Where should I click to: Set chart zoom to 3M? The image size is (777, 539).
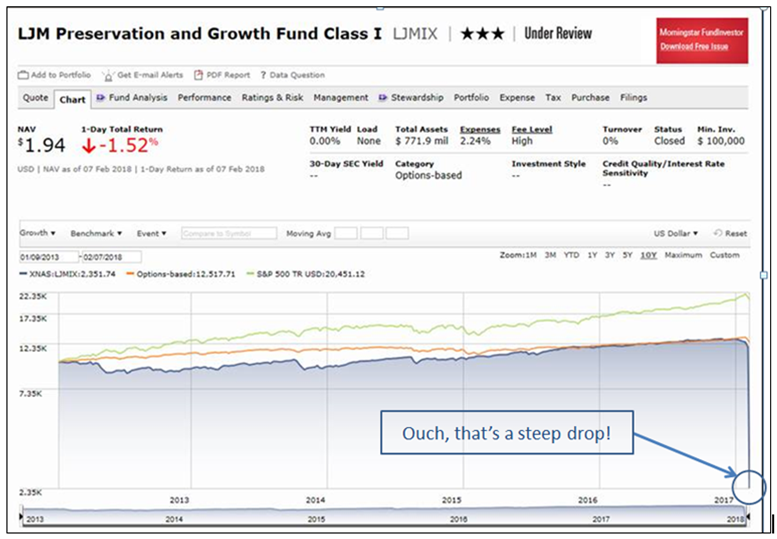550,255
